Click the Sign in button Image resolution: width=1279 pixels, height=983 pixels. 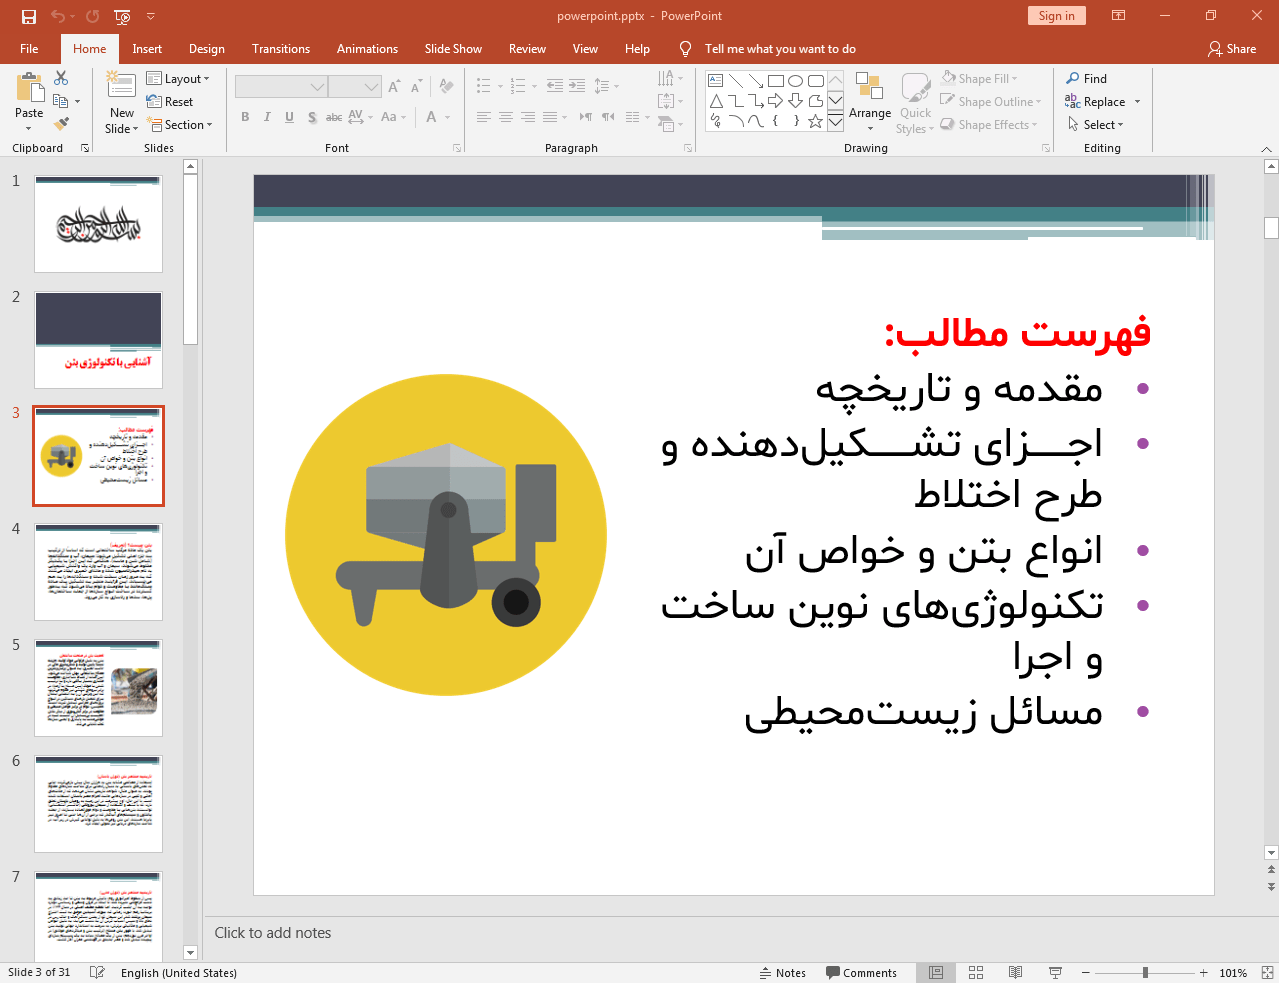click(1056, 16)
